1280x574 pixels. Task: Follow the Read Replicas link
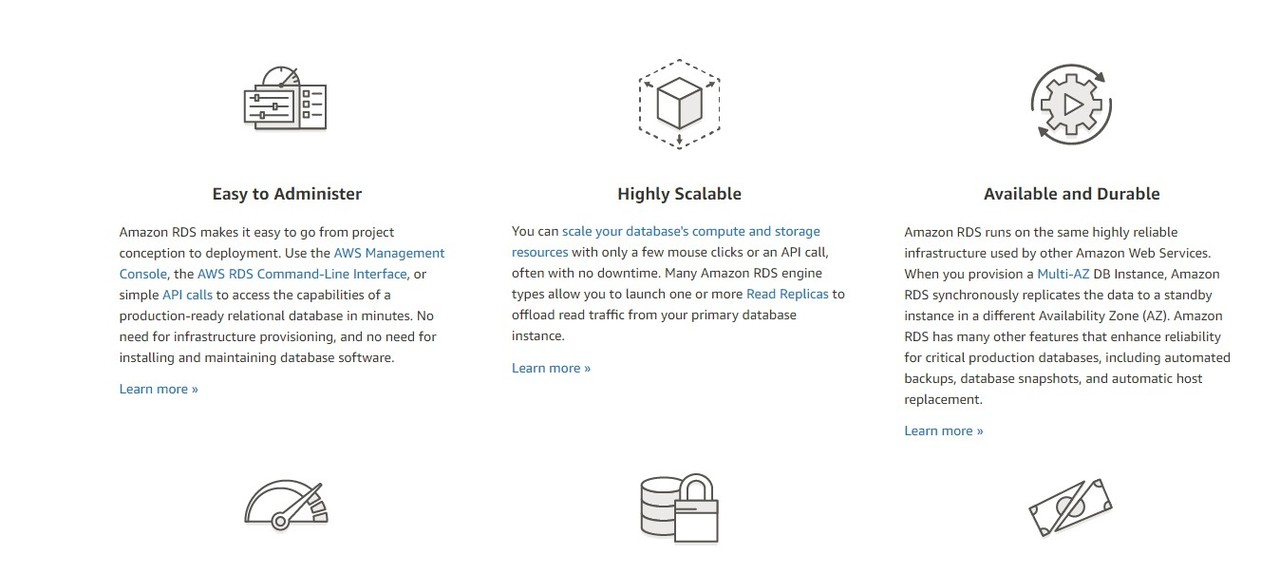click(787, 294)
